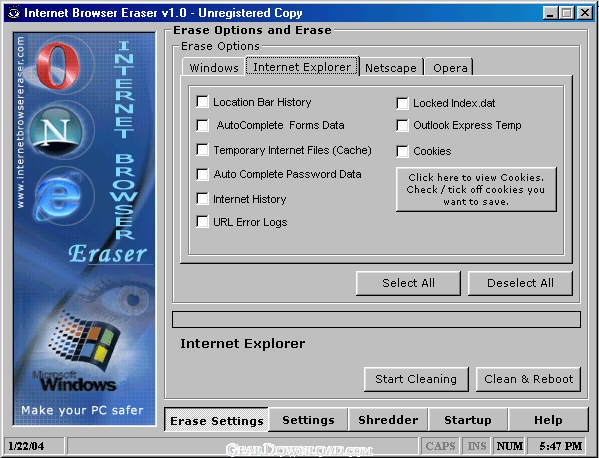Click the view Cookies button
599x458 pixels.
click(x=476, y=189)
